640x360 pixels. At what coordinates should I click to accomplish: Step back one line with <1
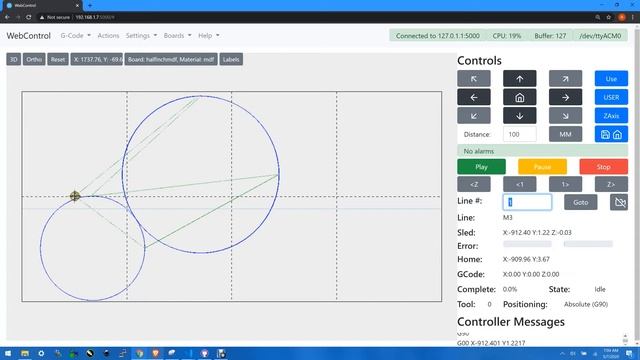coord(519,184)
